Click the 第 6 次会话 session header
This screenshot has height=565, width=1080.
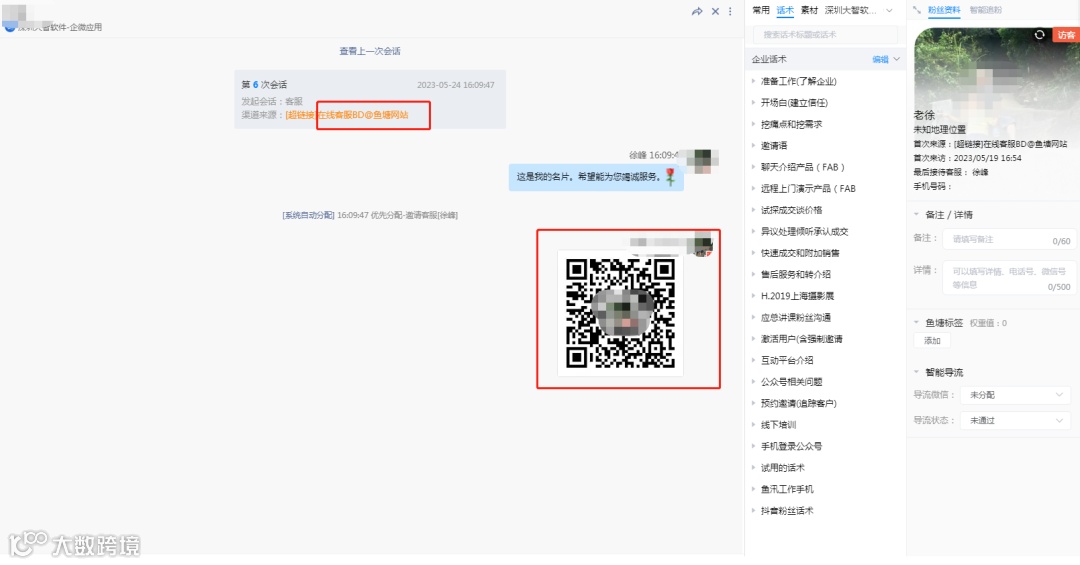(x=264, y=85)
